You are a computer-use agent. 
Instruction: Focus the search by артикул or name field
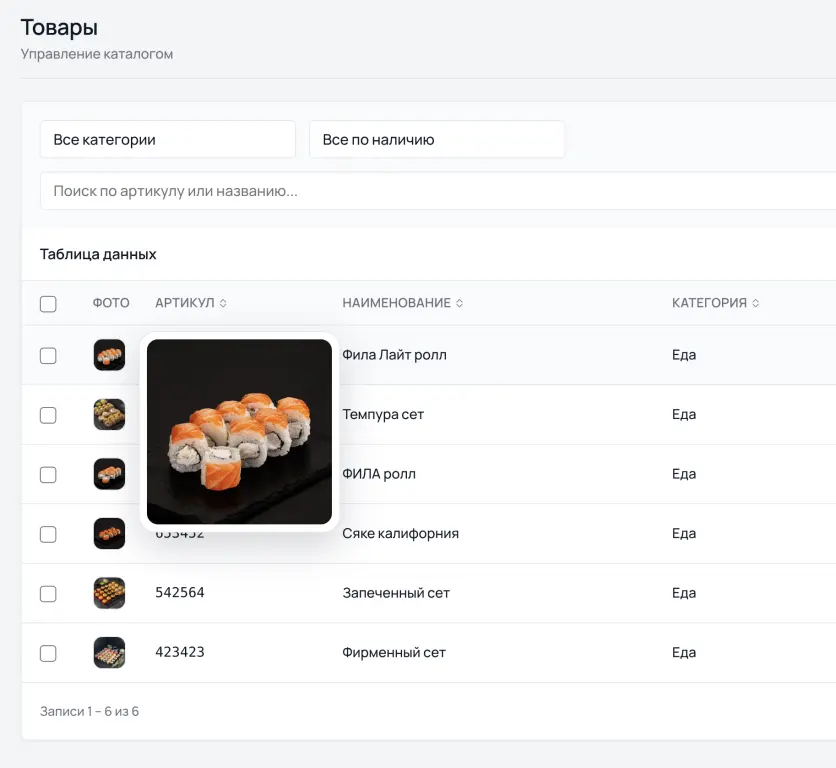point(436,191)
